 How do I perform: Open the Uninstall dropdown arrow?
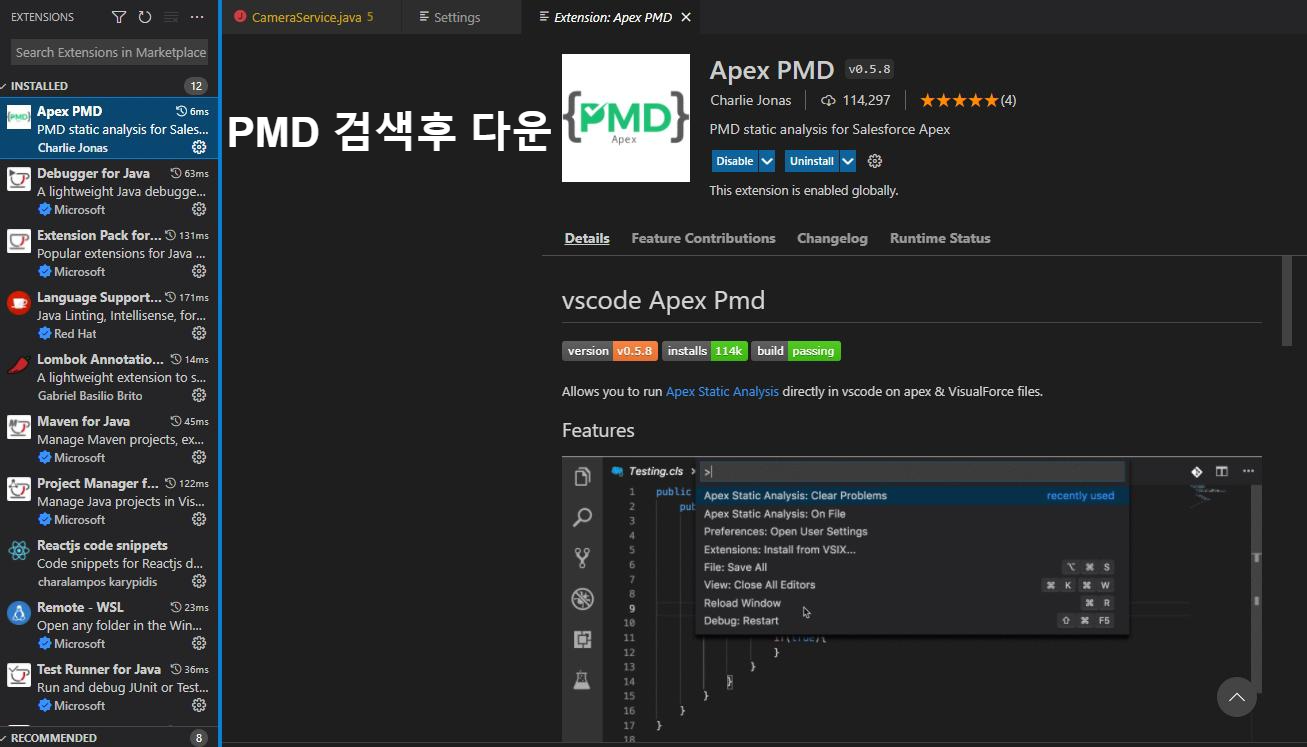point(848,161)
